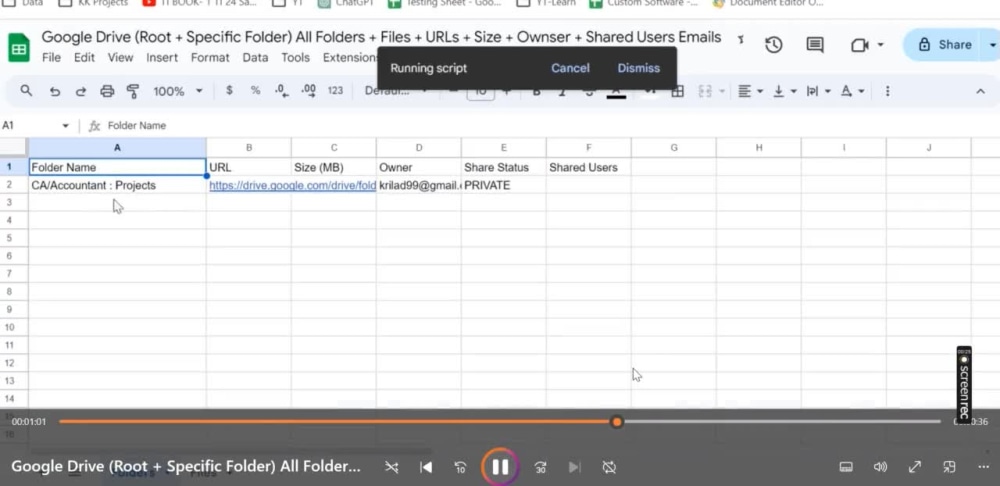Open the player volume control
1000x486 pixels.
tap(880, 467)
